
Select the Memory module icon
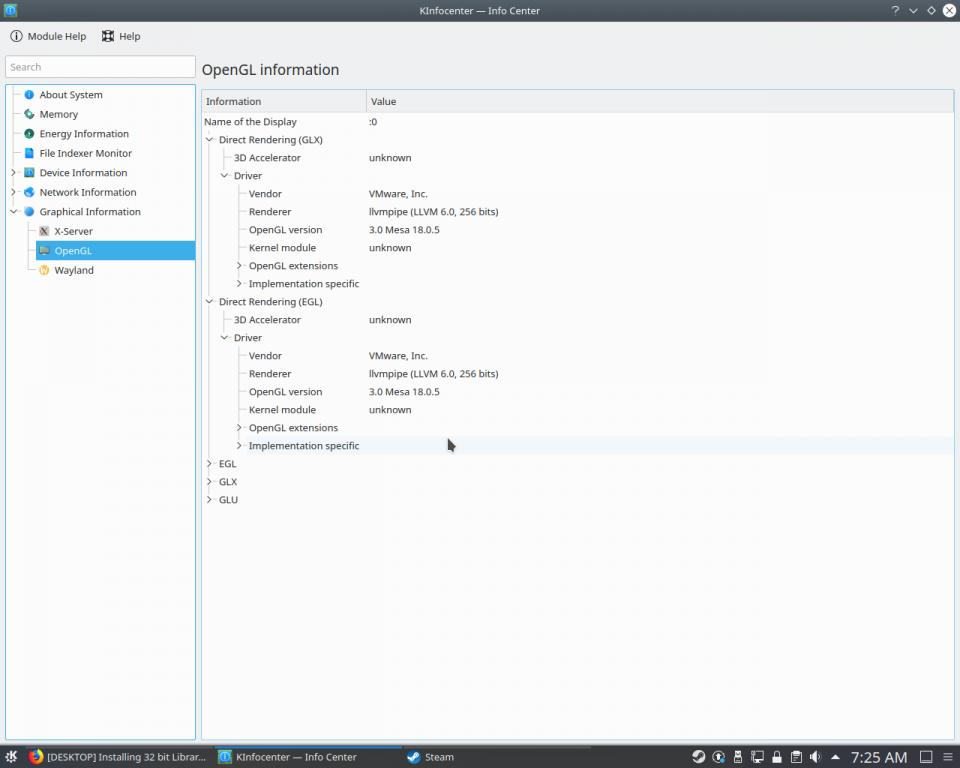click(29, 114)
